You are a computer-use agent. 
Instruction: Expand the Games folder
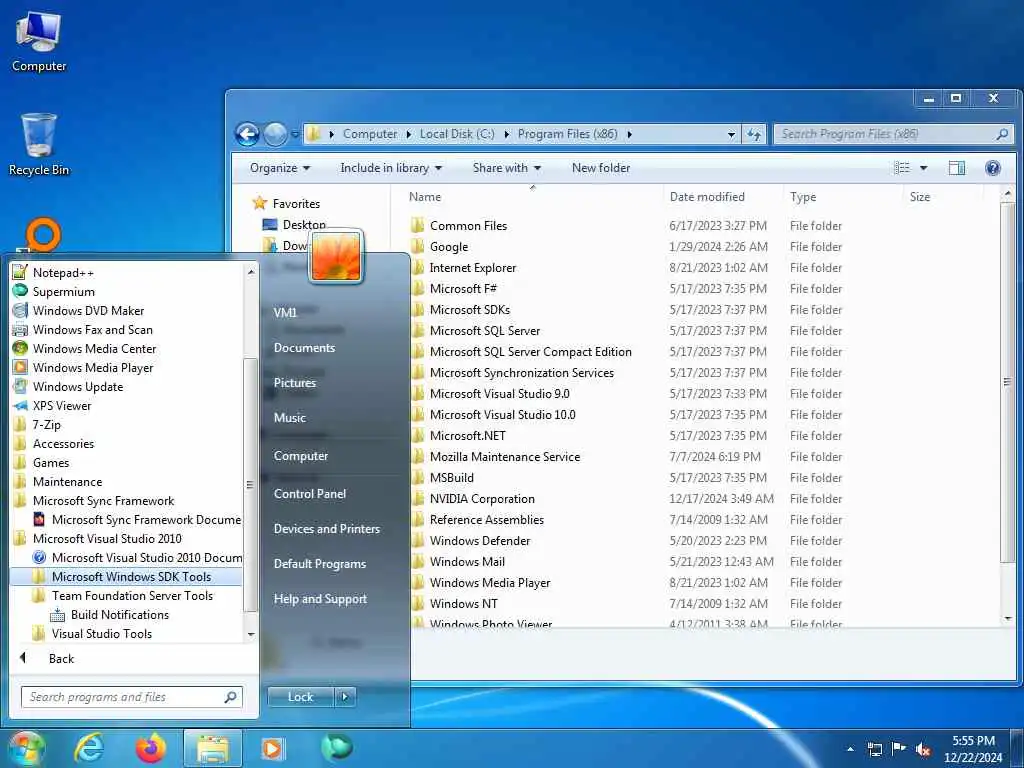51,462
